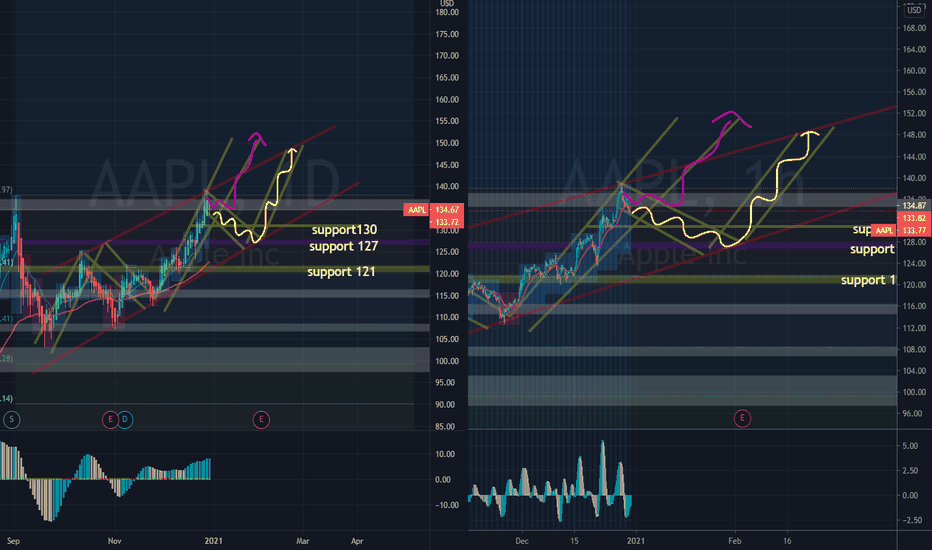Screen dimensions: 932x550
Task: Click the Sep label on left time axis
Action: (13, 541)
